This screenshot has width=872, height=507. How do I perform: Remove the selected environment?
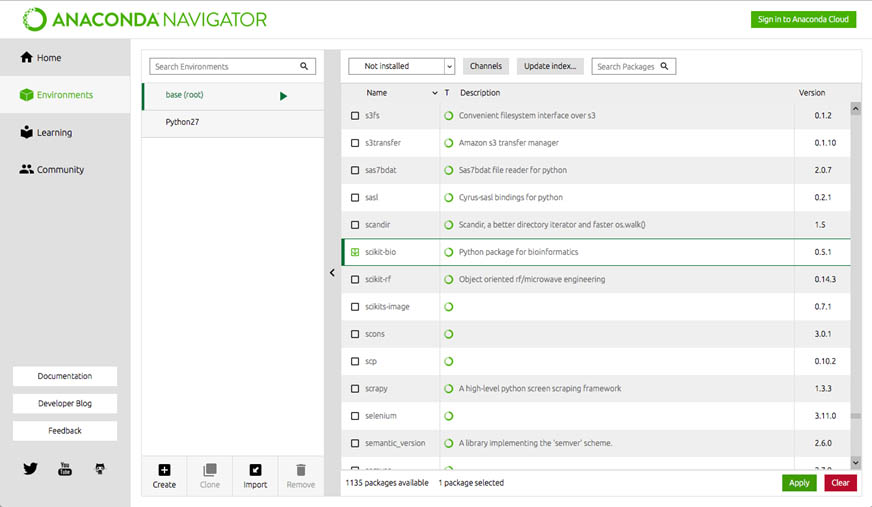coord(301,476)
